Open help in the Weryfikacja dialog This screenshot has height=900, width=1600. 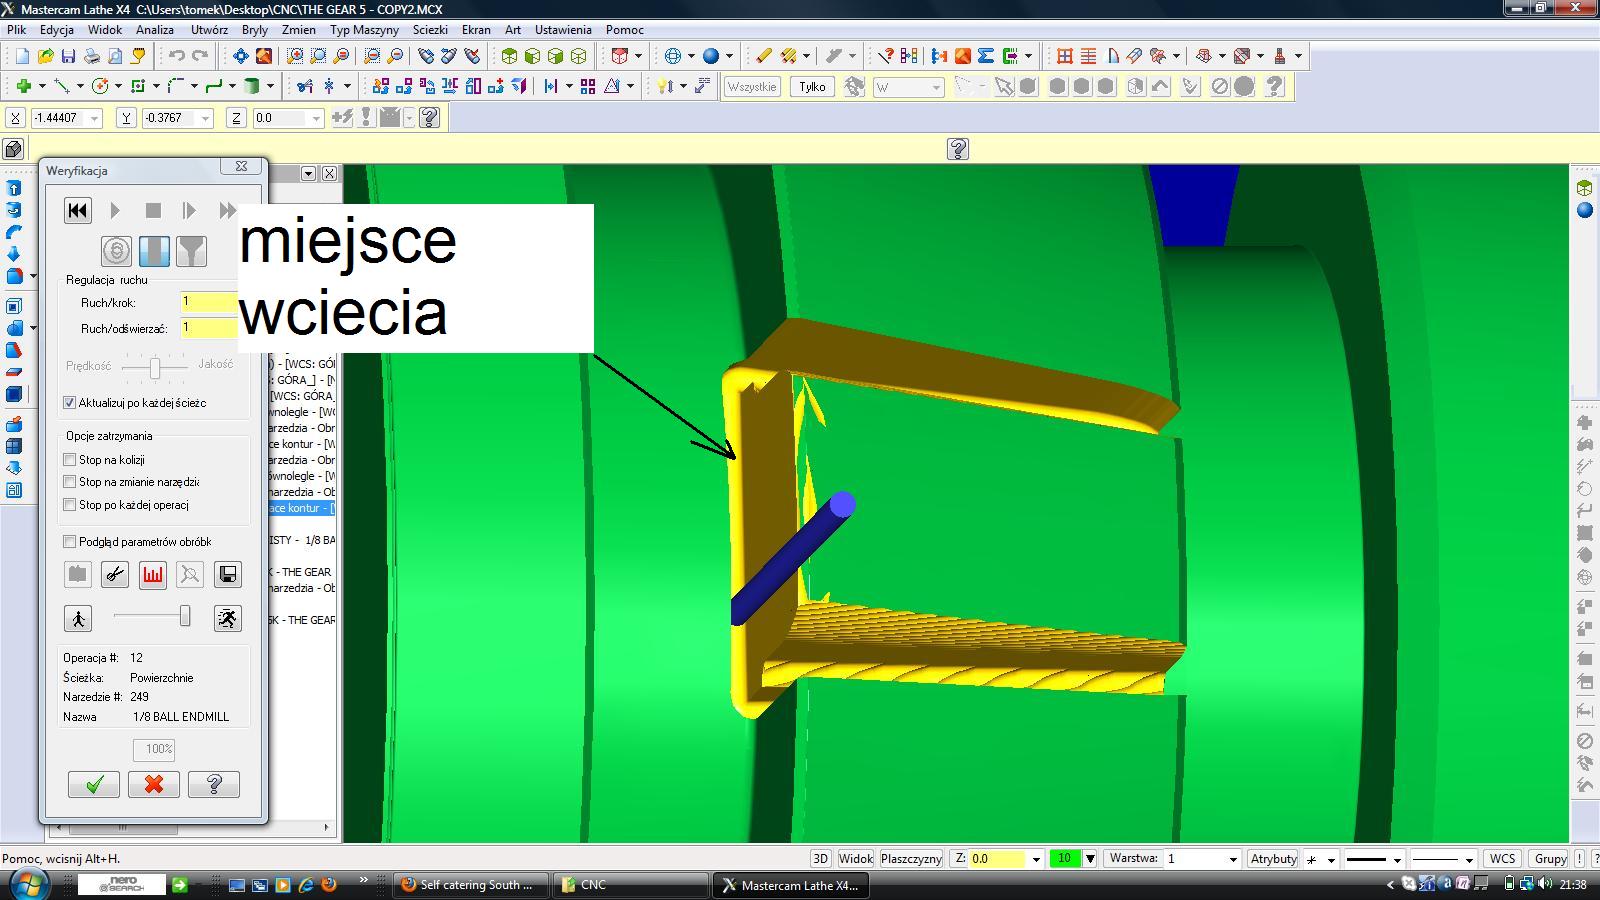point(214,784)
